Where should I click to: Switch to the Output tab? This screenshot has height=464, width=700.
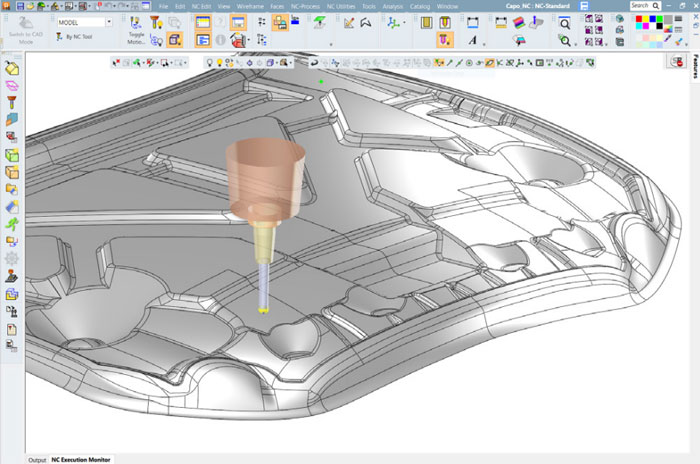tap(37, 460)
